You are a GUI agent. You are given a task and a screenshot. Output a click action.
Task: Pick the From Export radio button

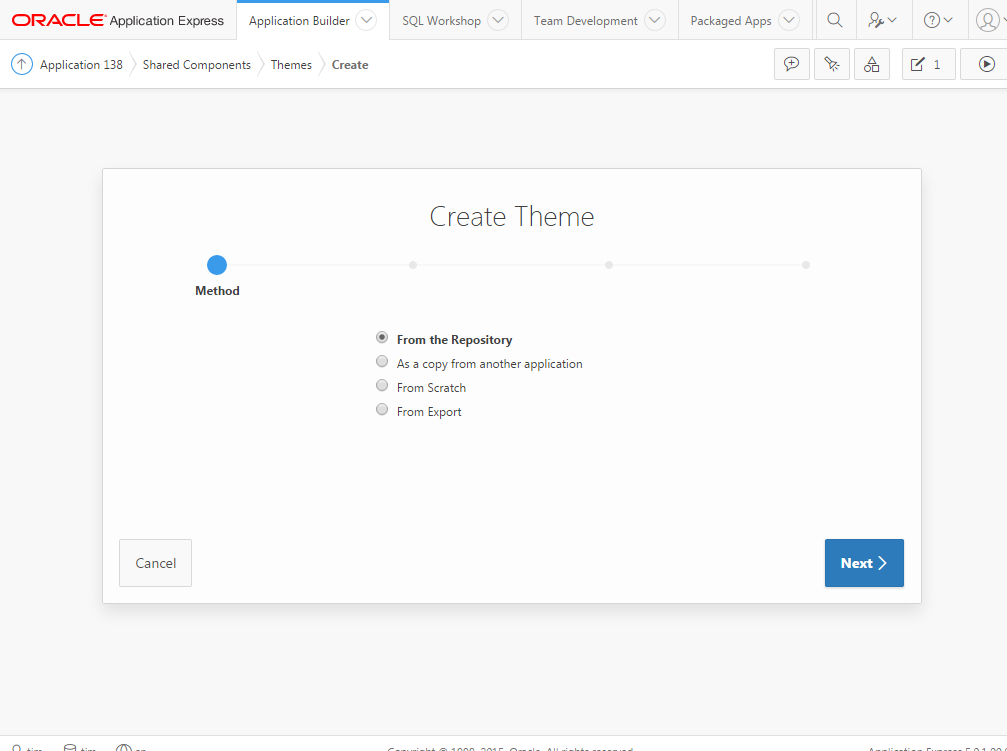click(382, 410)
